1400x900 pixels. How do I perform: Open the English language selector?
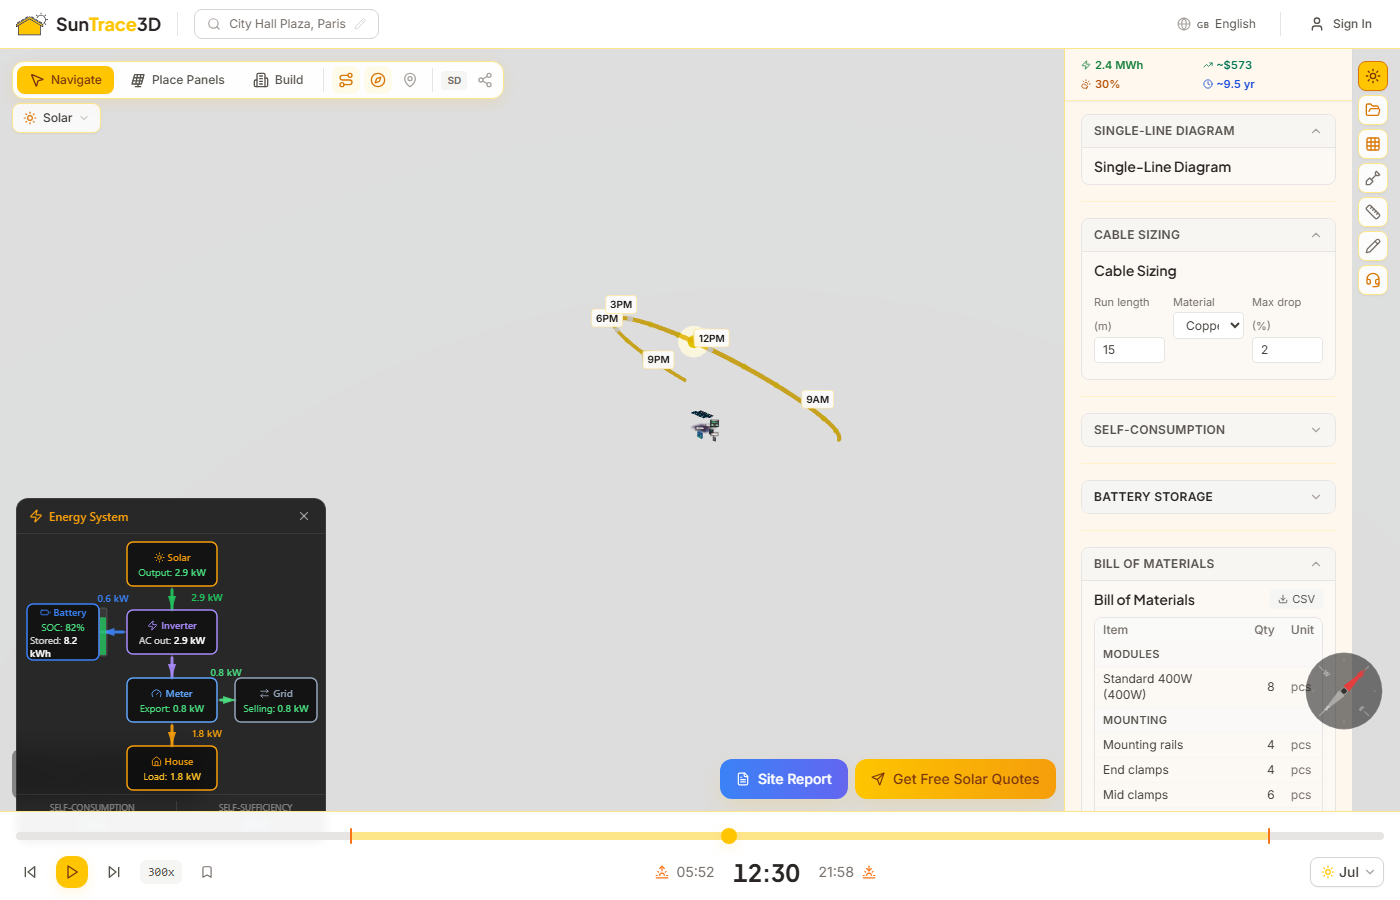coord(1216,24)
